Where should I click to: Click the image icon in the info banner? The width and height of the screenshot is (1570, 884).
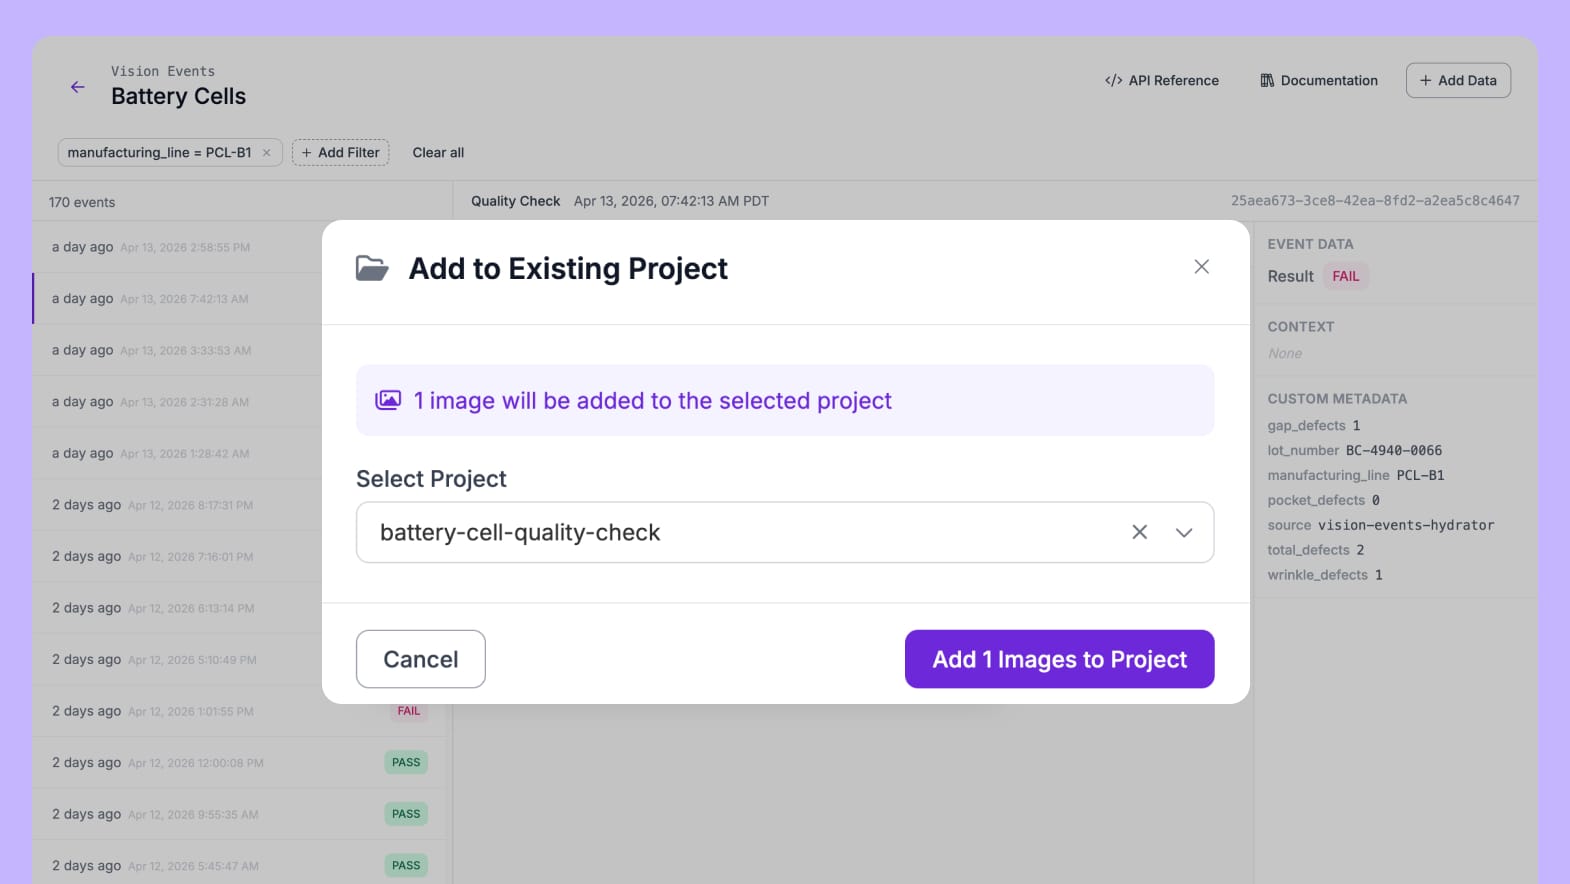(x=388, y=400)
